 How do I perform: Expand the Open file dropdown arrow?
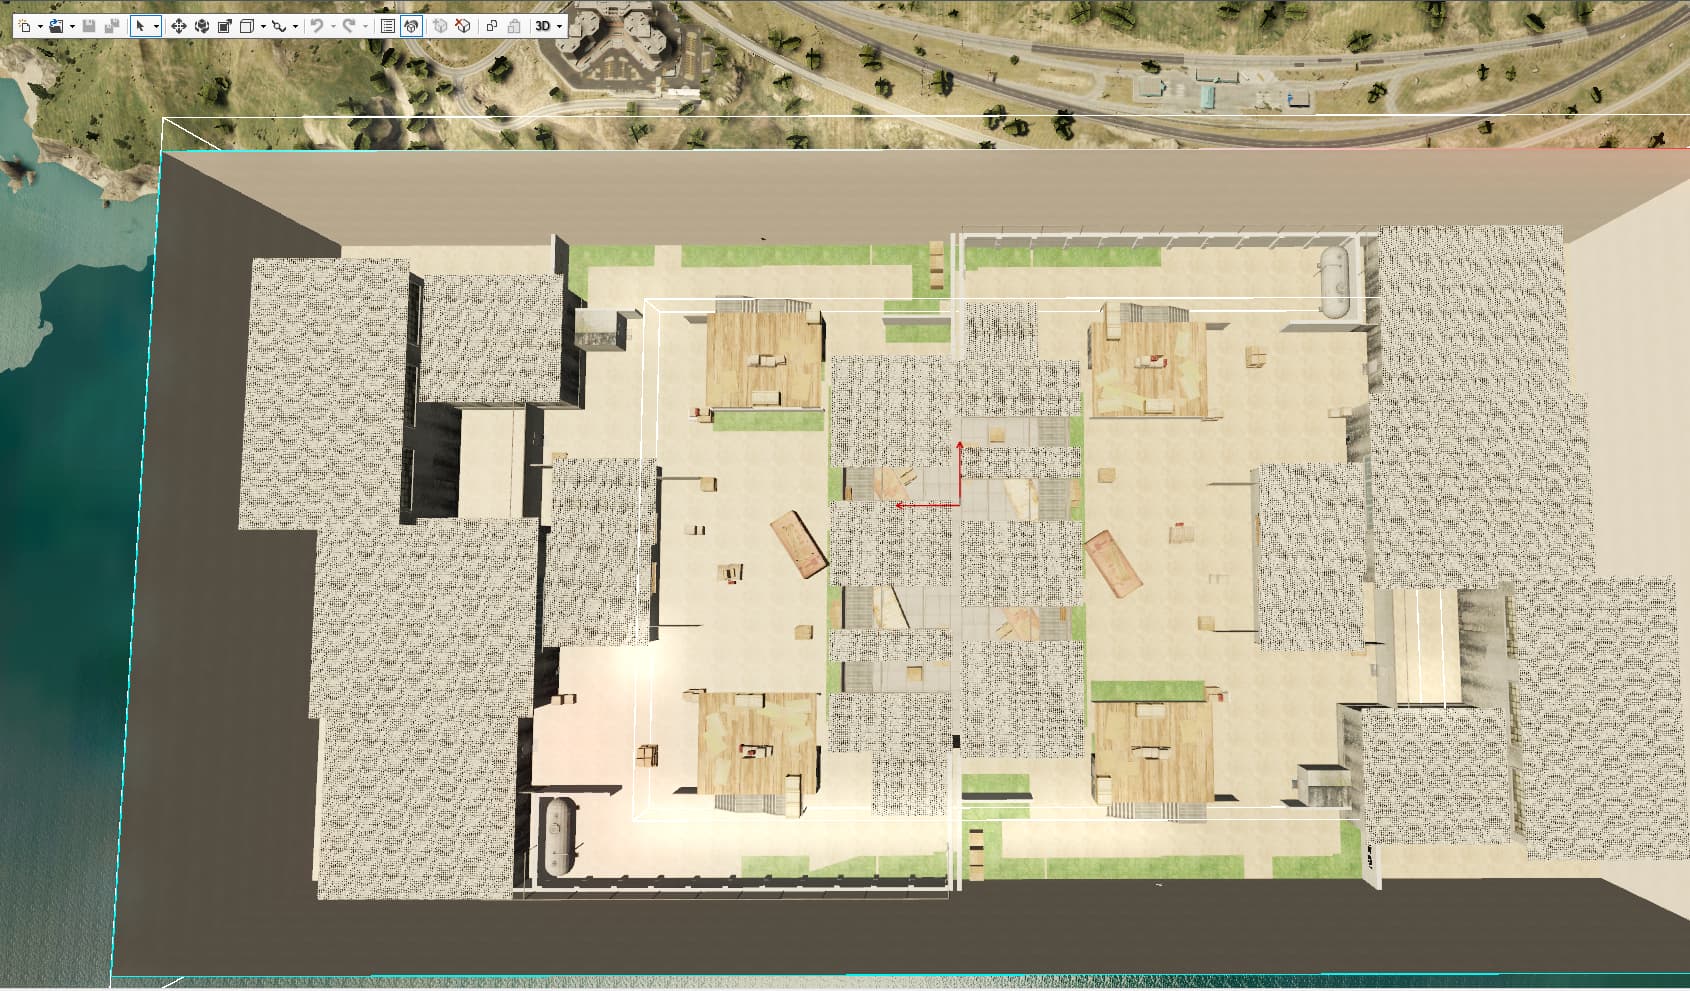72,27
